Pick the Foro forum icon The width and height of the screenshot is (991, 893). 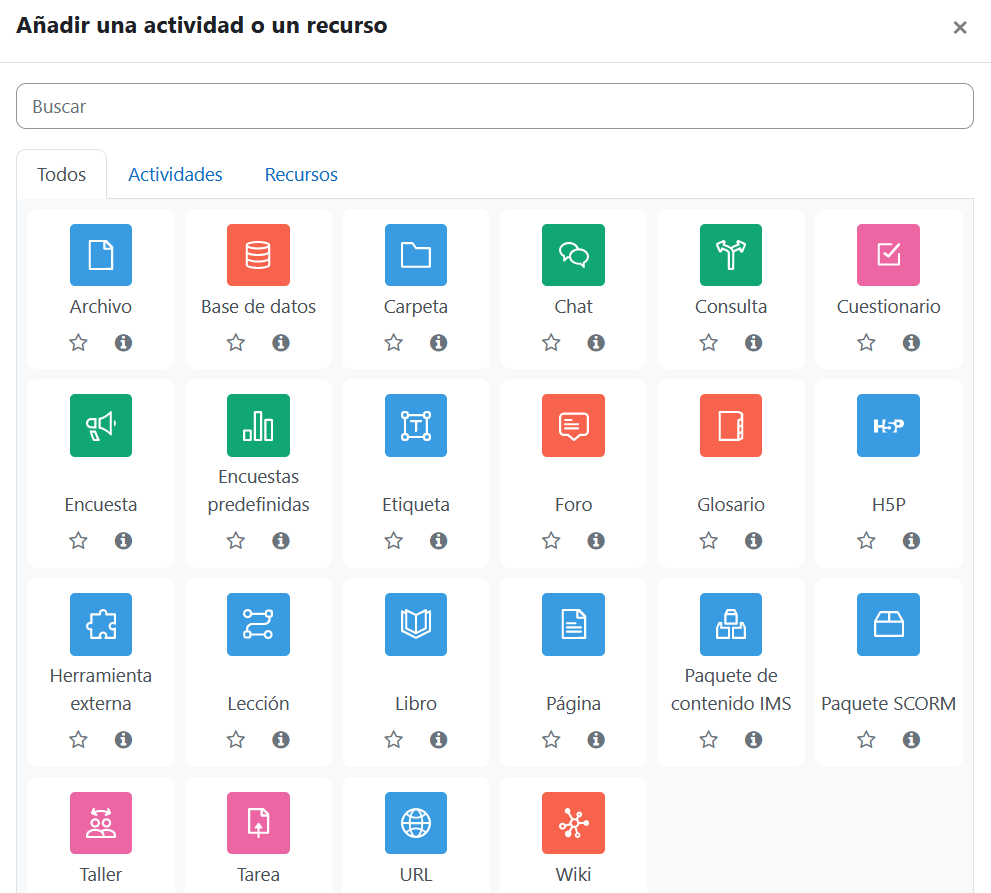click(x=573, y=425)
